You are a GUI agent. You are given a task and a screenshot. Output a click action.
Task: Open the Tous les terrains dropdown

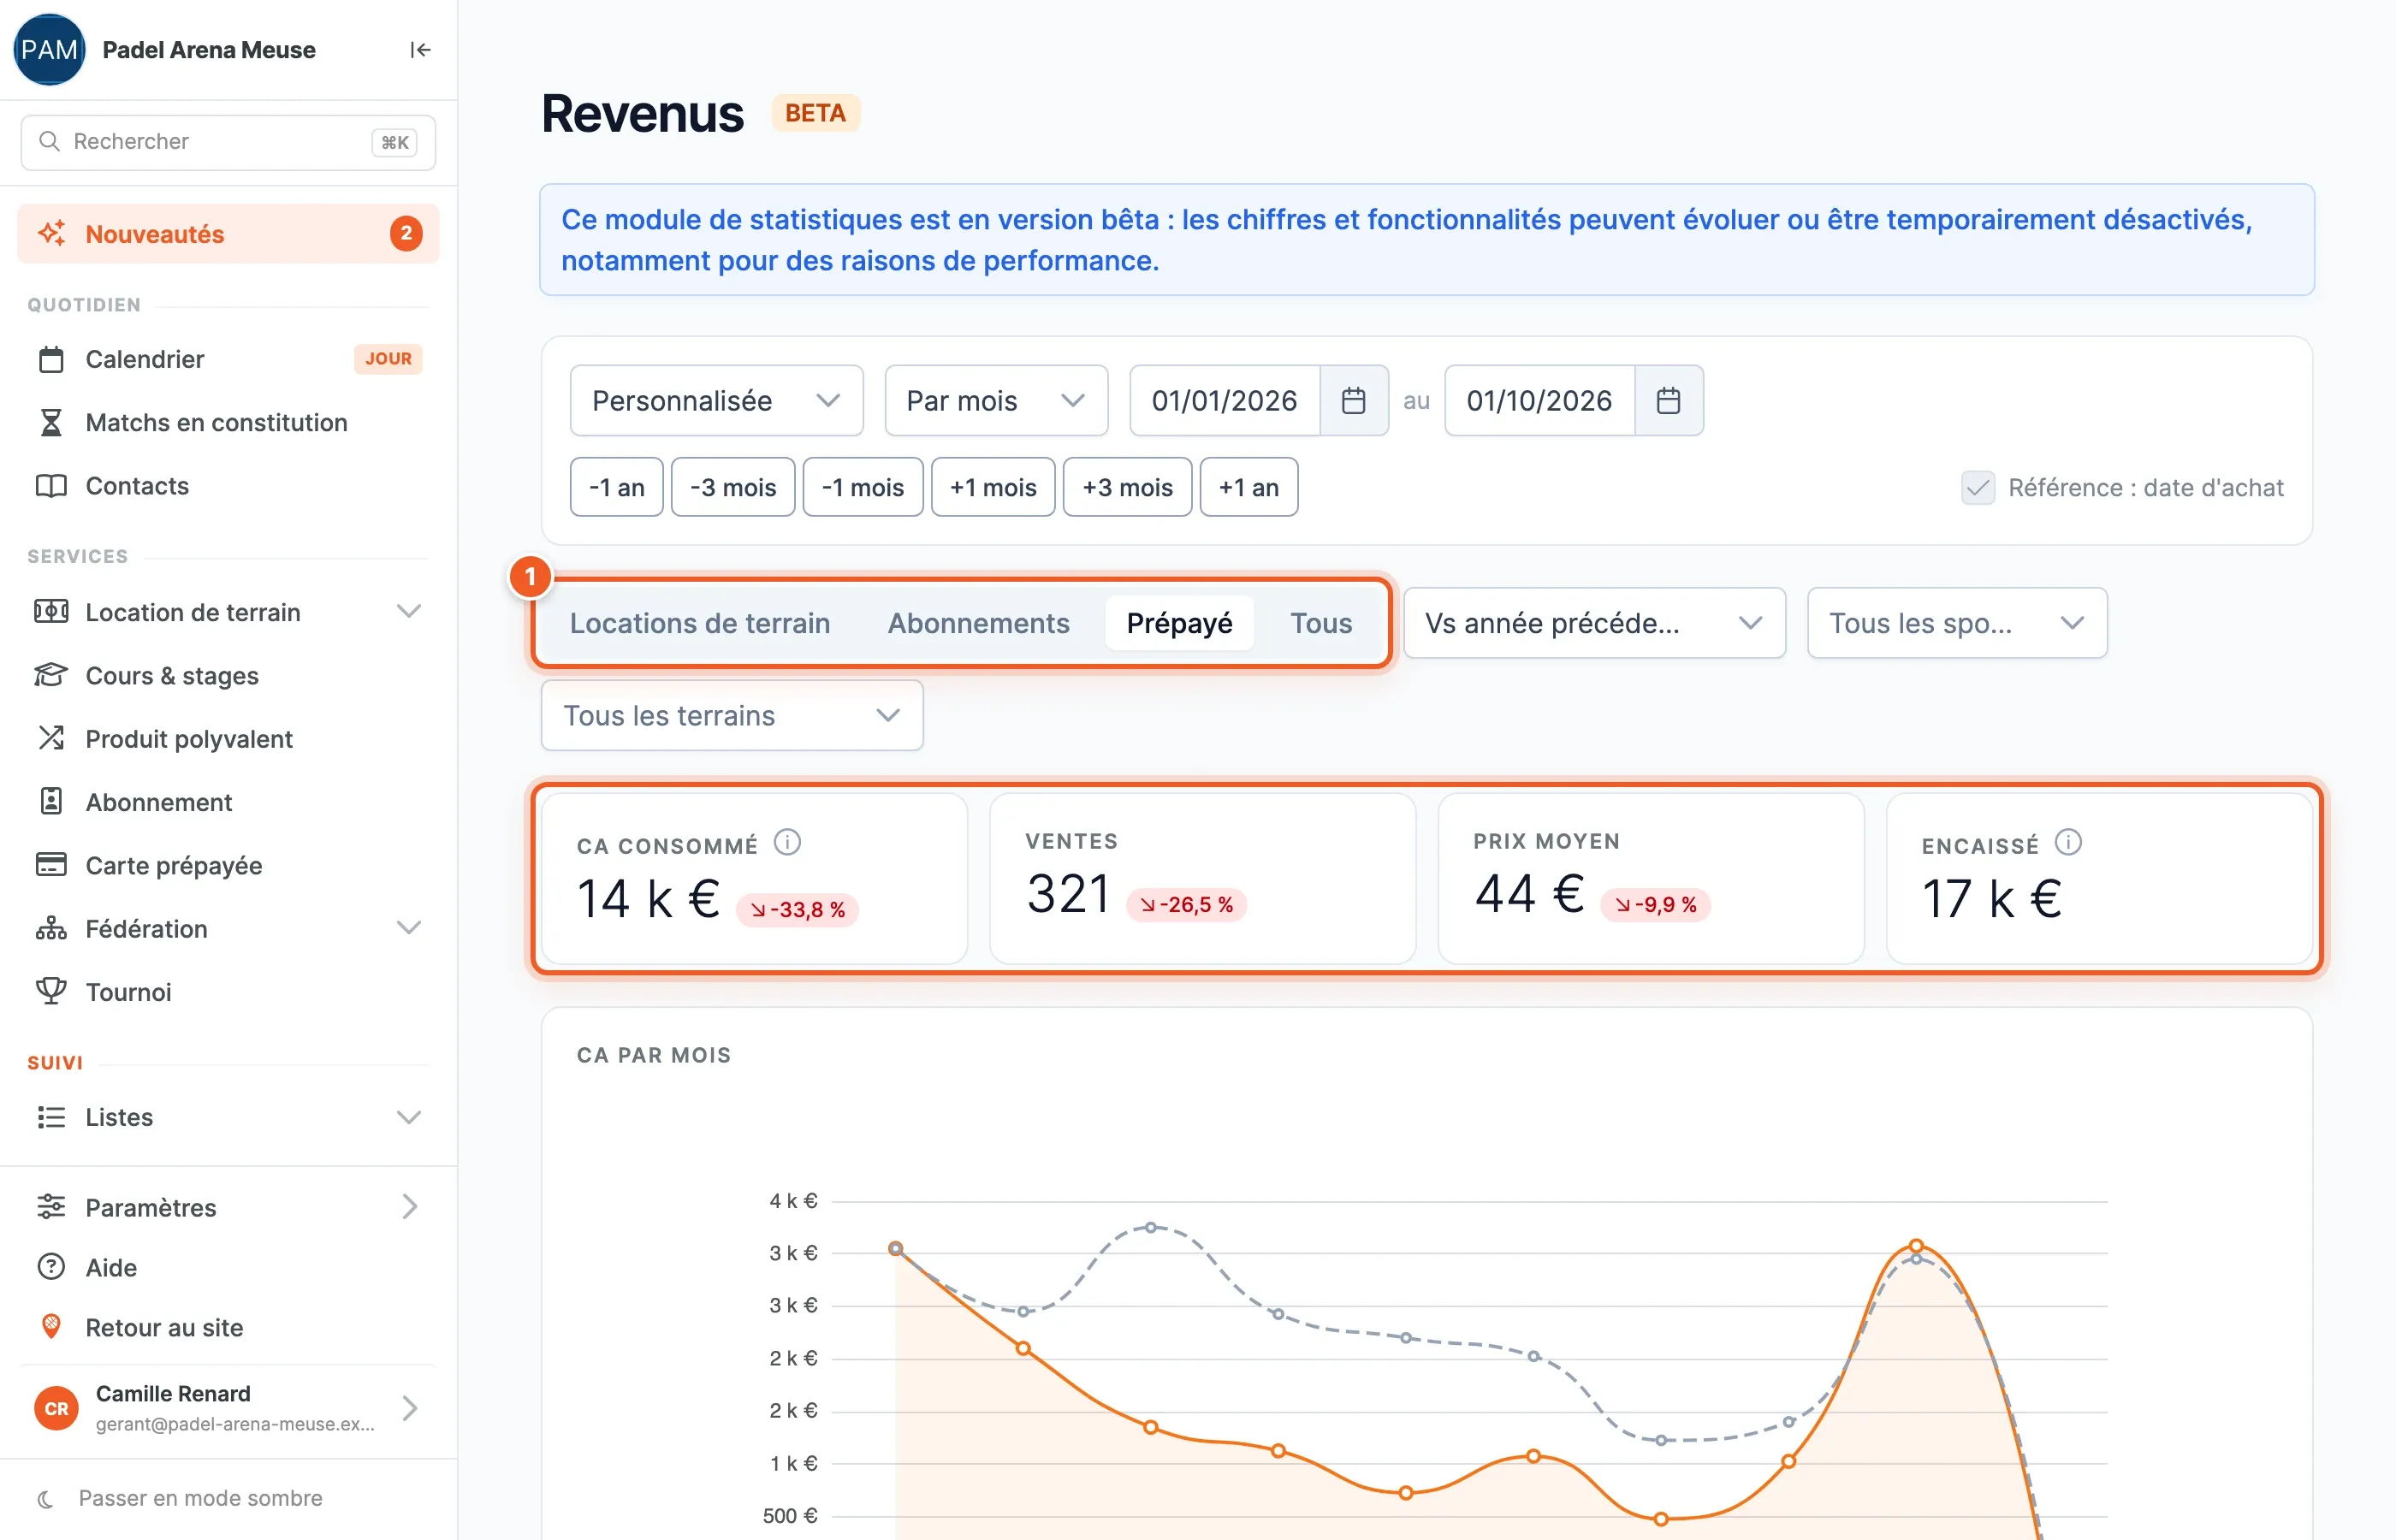tap(731, 716)
